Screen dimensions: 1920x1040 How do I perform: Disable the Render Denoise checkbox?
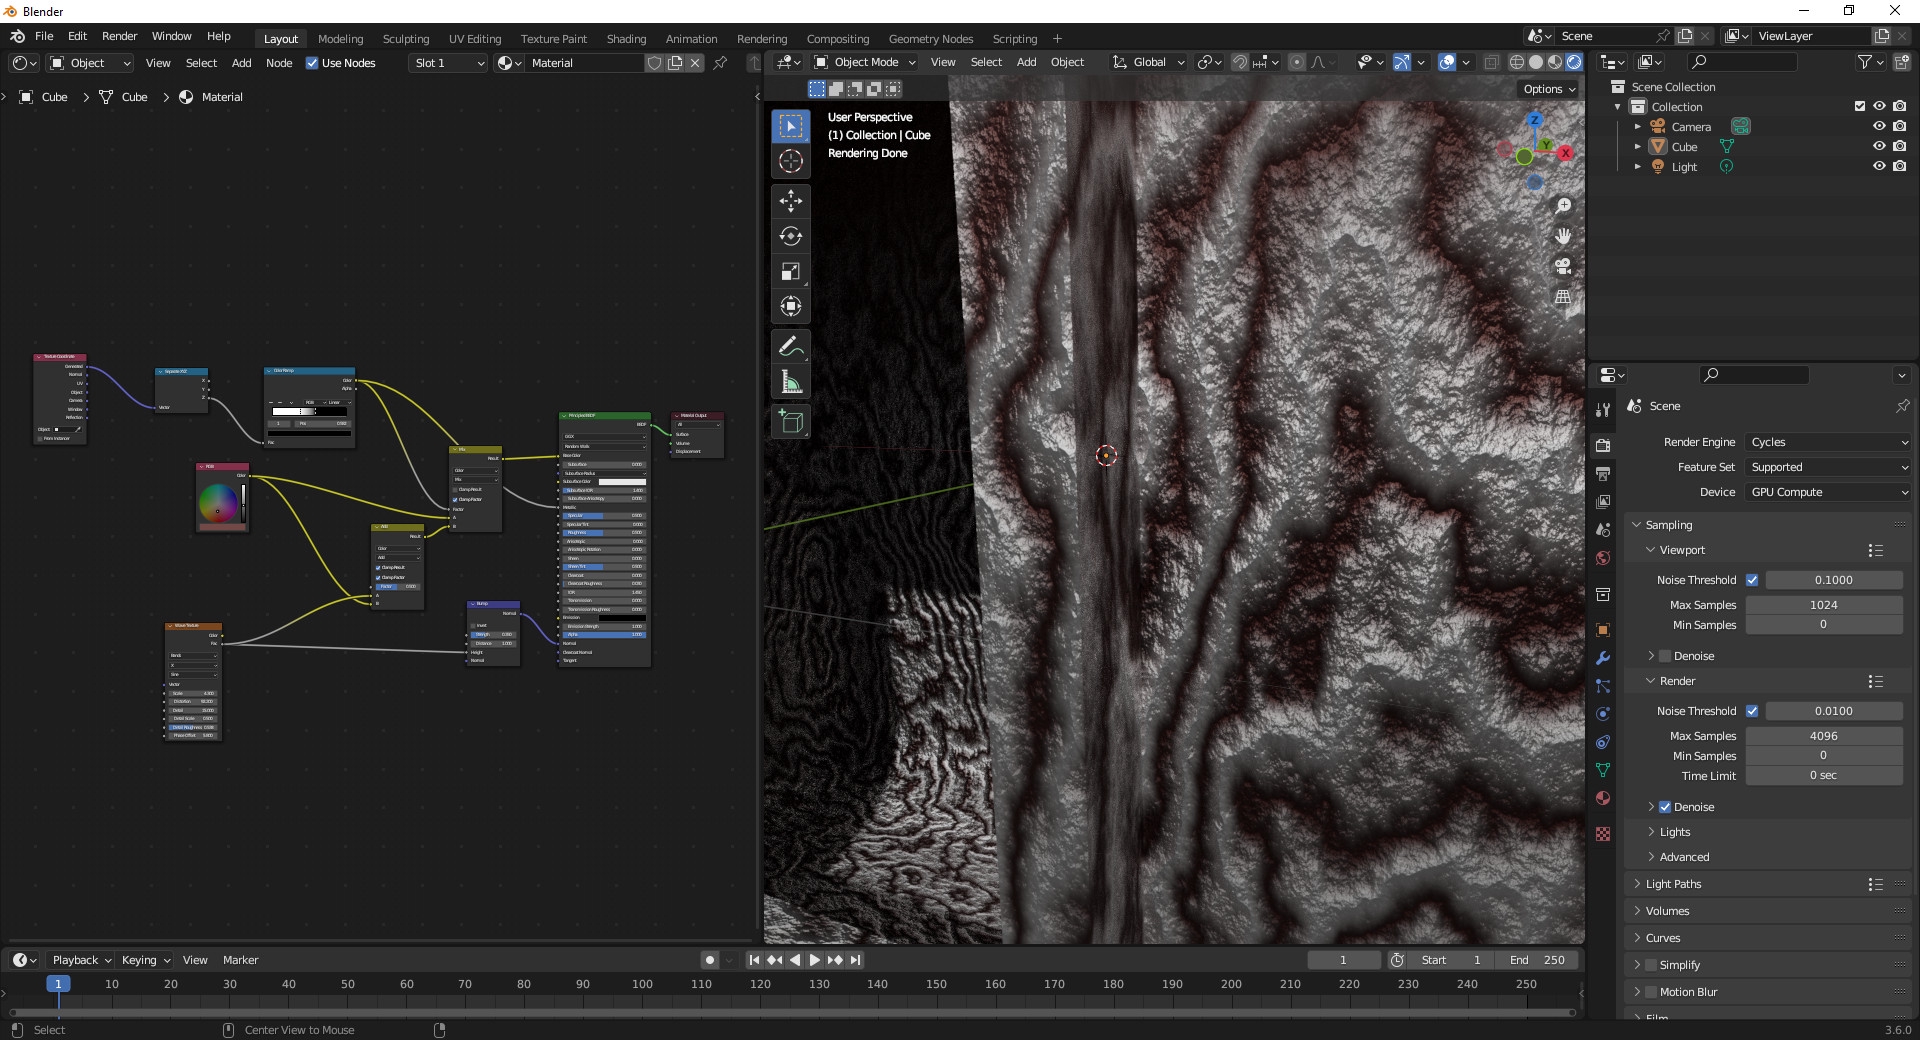click(x=1665, y=807)
